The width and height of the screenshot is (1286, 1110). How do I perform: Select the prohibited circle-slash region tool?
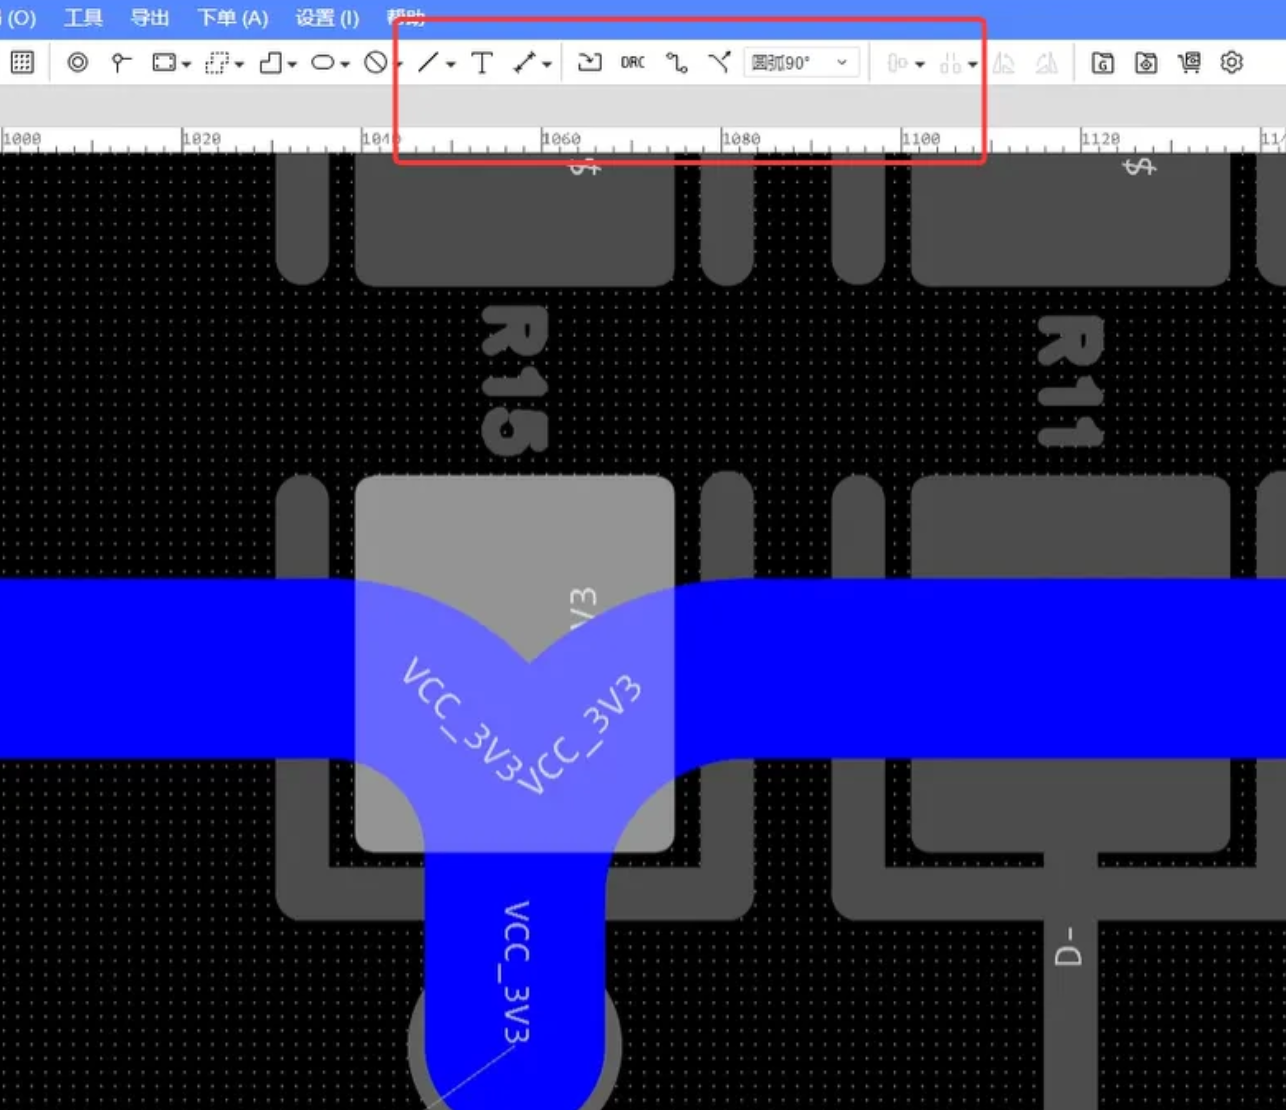click(x=376, y=63)
